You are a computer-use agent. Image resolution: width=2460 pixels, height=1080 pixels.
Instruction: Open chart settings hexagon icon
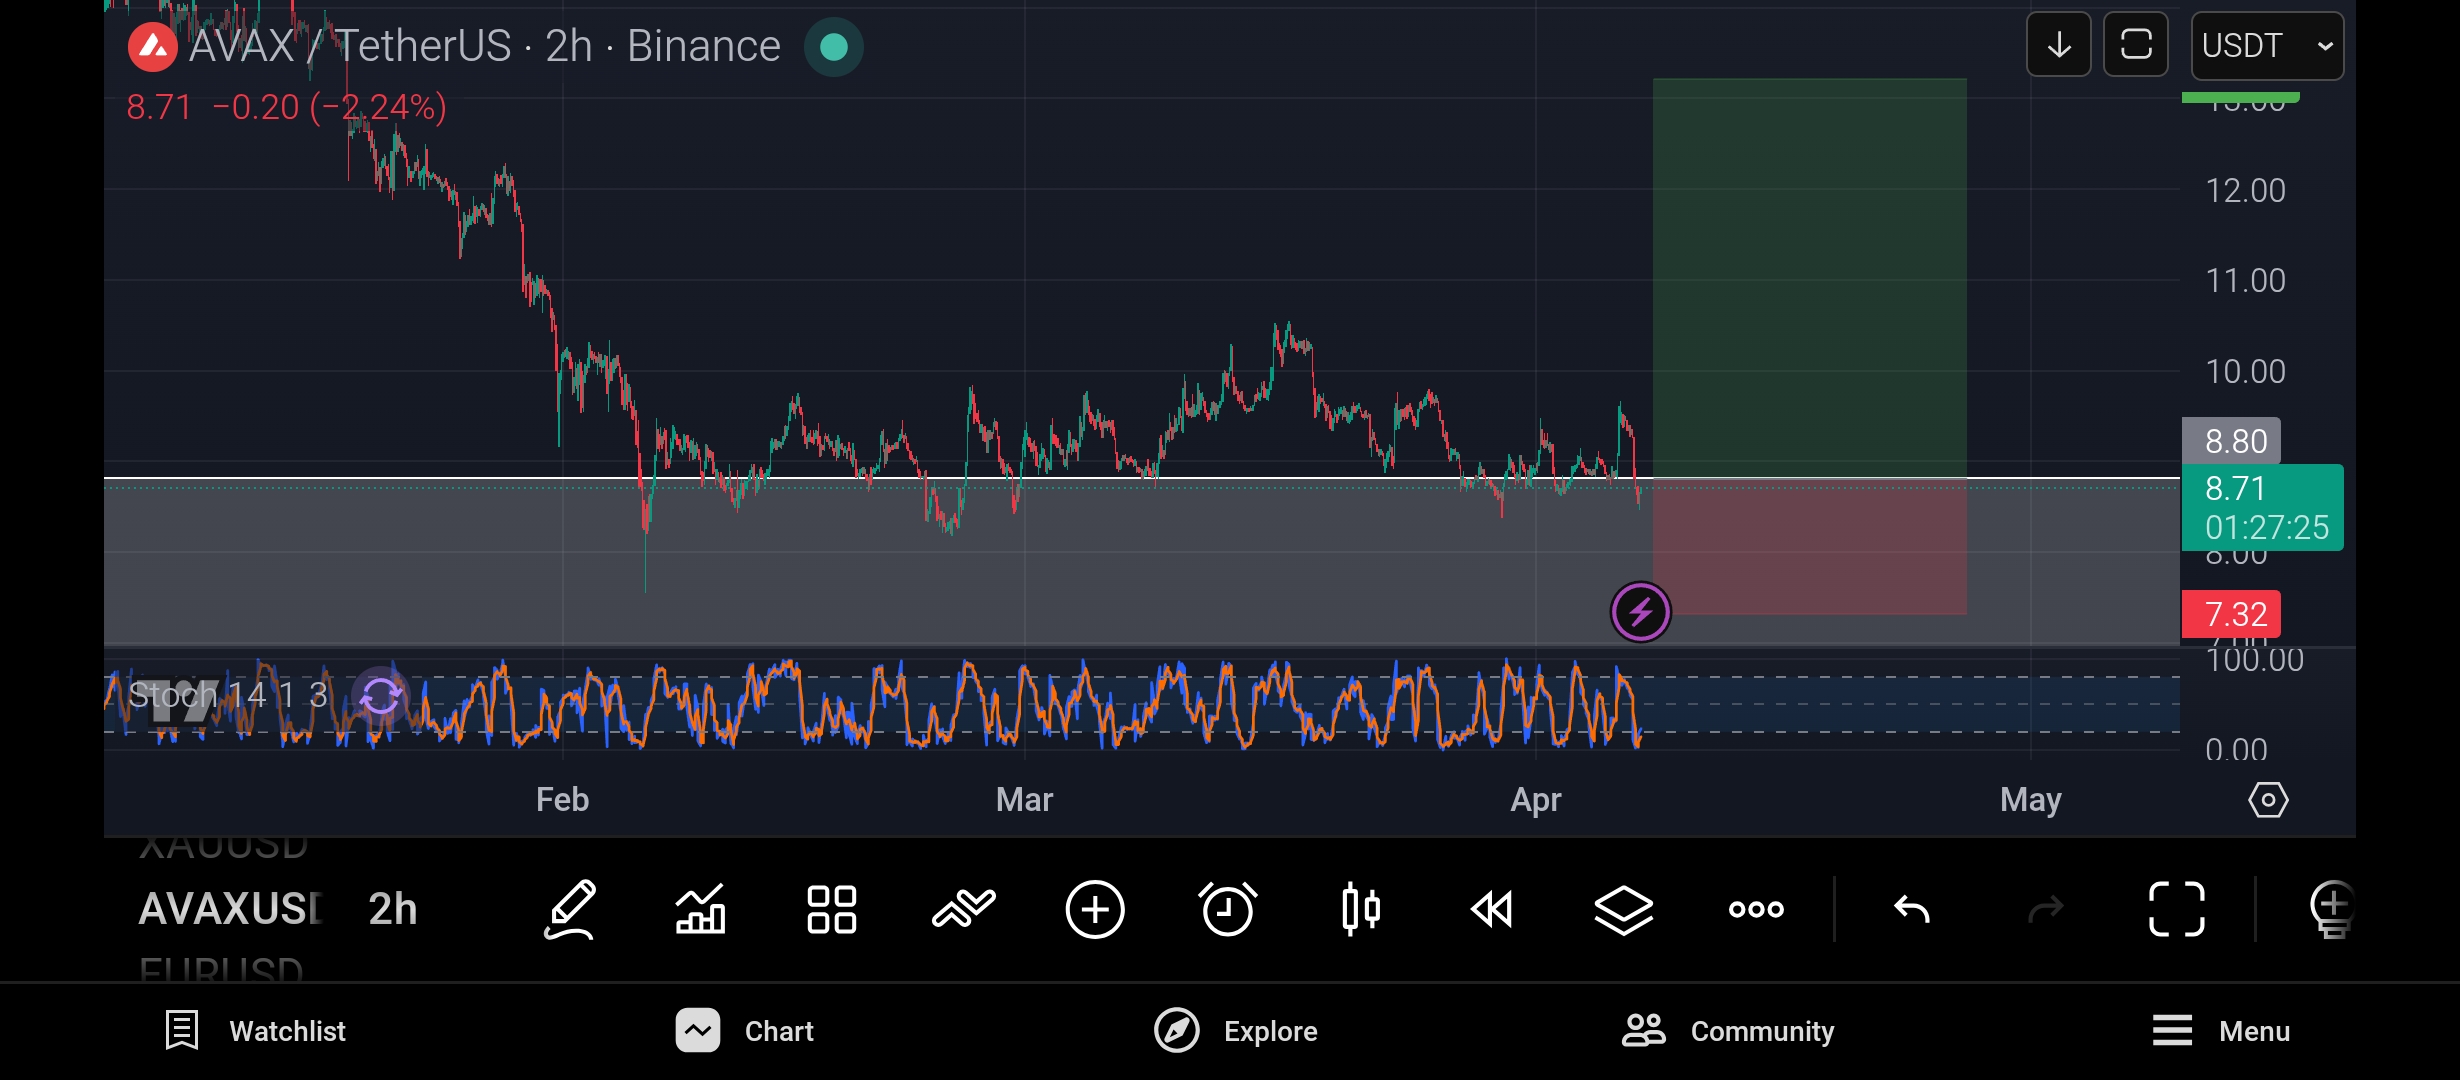[x=2268, y=800]
